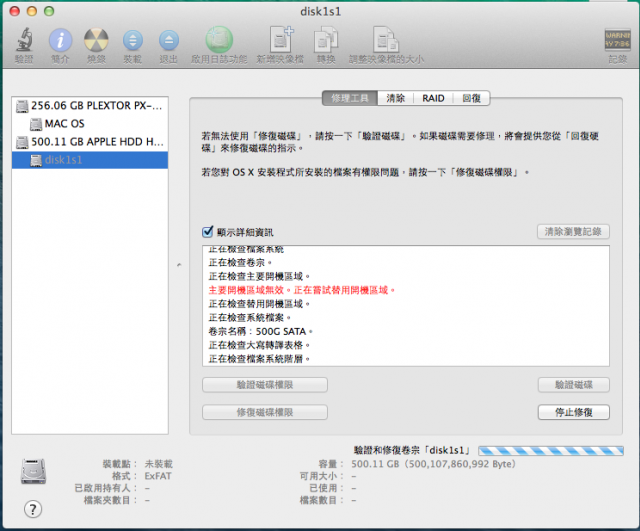Click the yellow minimize window button
The width and height of the screenshot is (640, 531).
coord(32,11)
